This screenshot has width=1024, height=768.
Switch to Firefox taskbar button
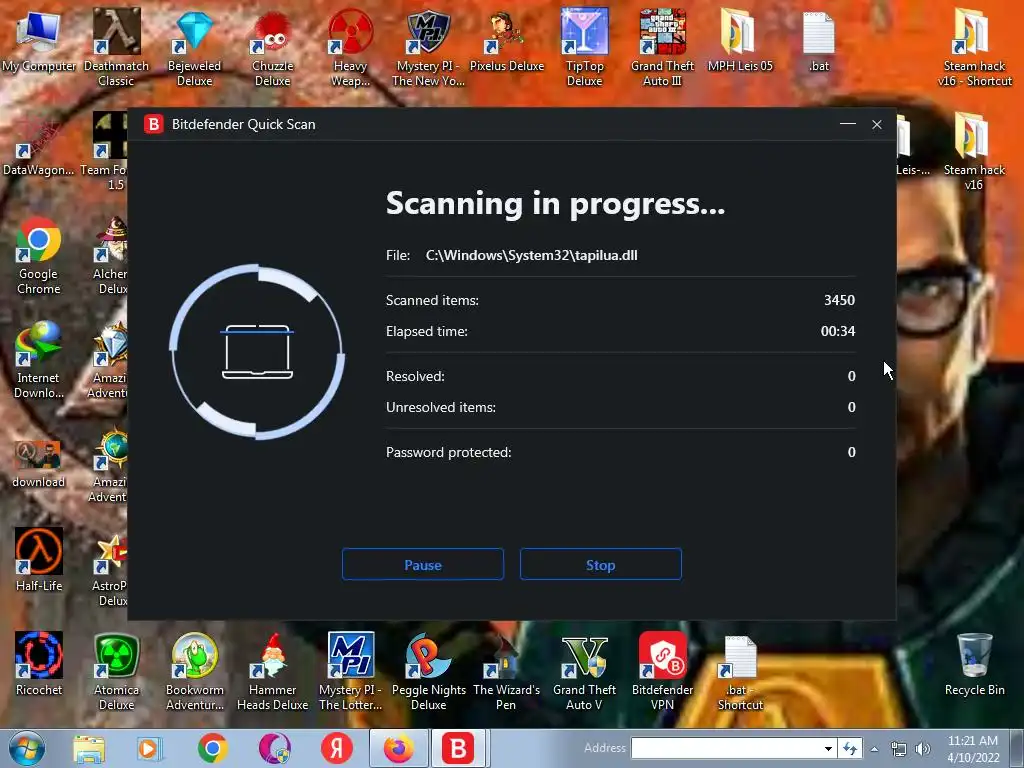[398, 748]
